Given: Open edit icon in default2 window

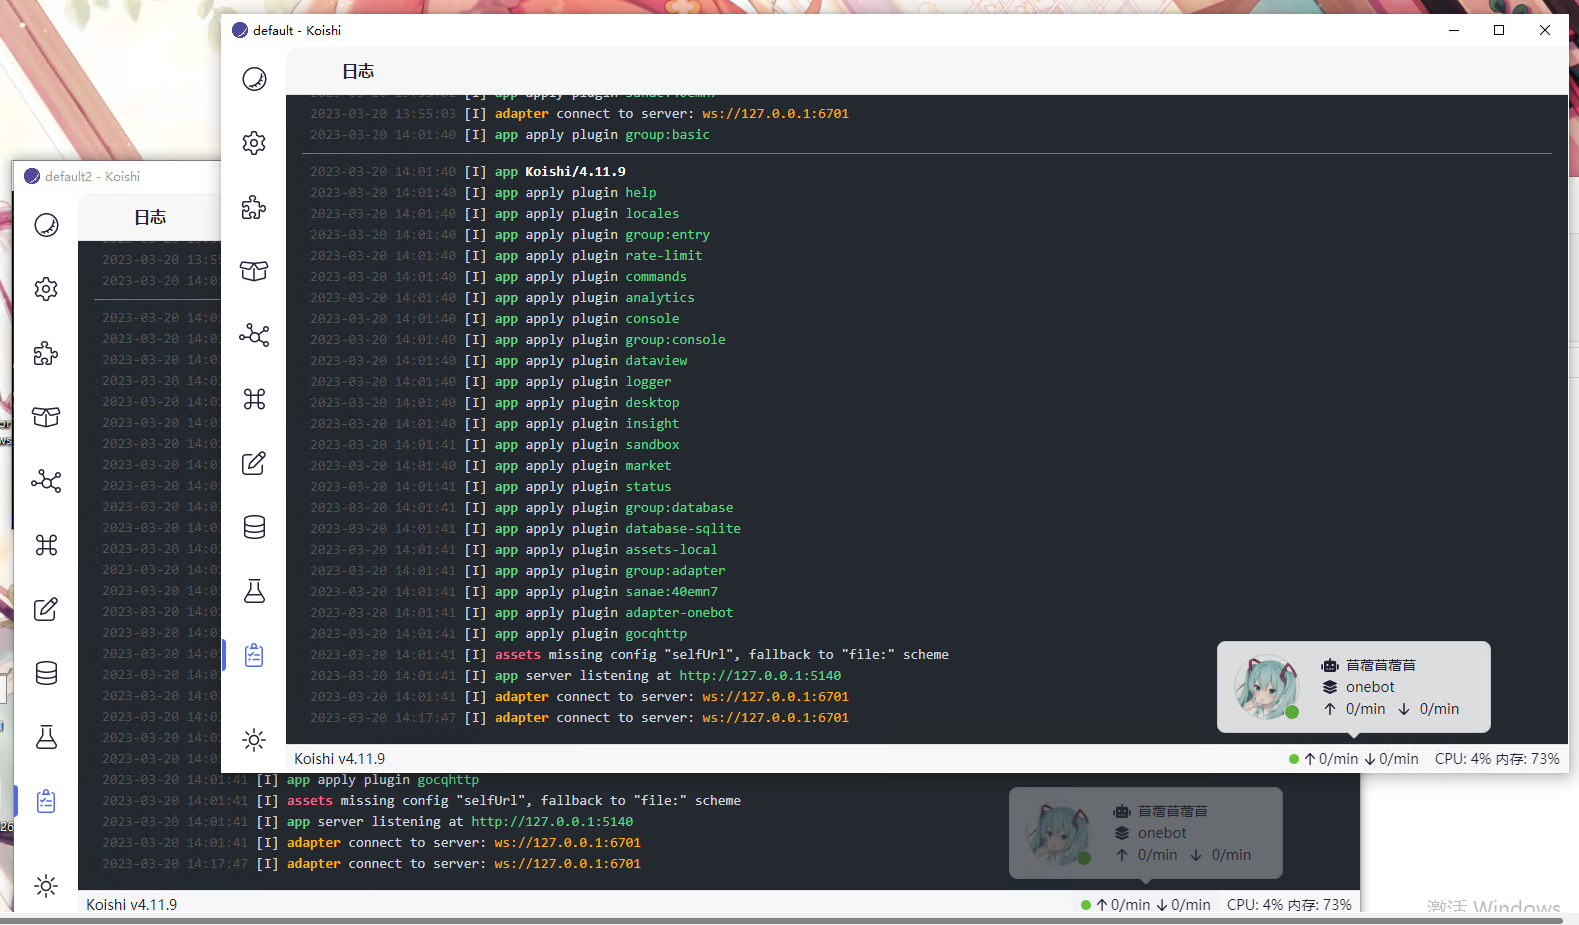Looking at the screenshot, I should 46,609.
